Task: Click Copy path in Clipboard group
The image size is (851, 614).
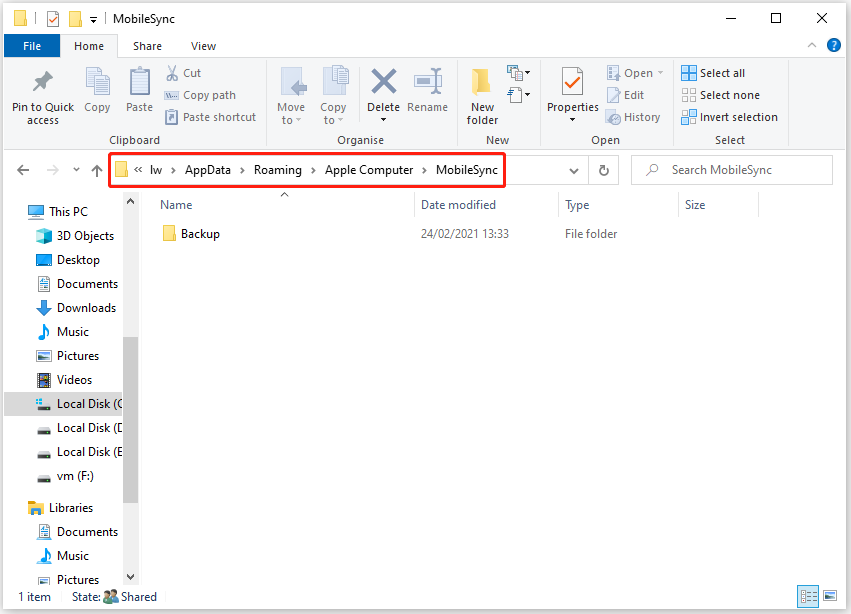Action: 200,95
